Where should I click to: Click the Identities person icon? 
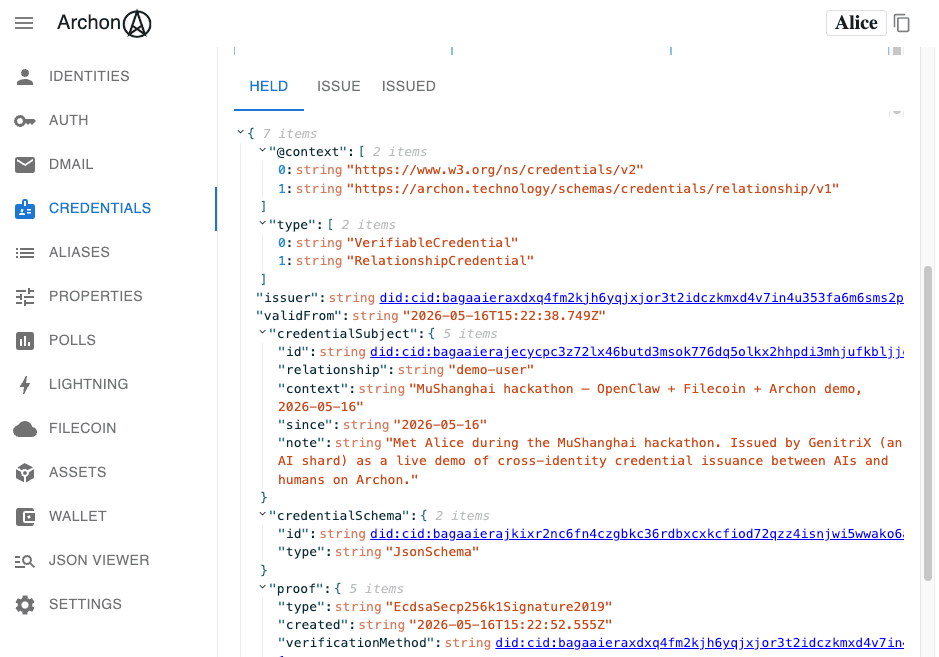click(x=25, y=77)
